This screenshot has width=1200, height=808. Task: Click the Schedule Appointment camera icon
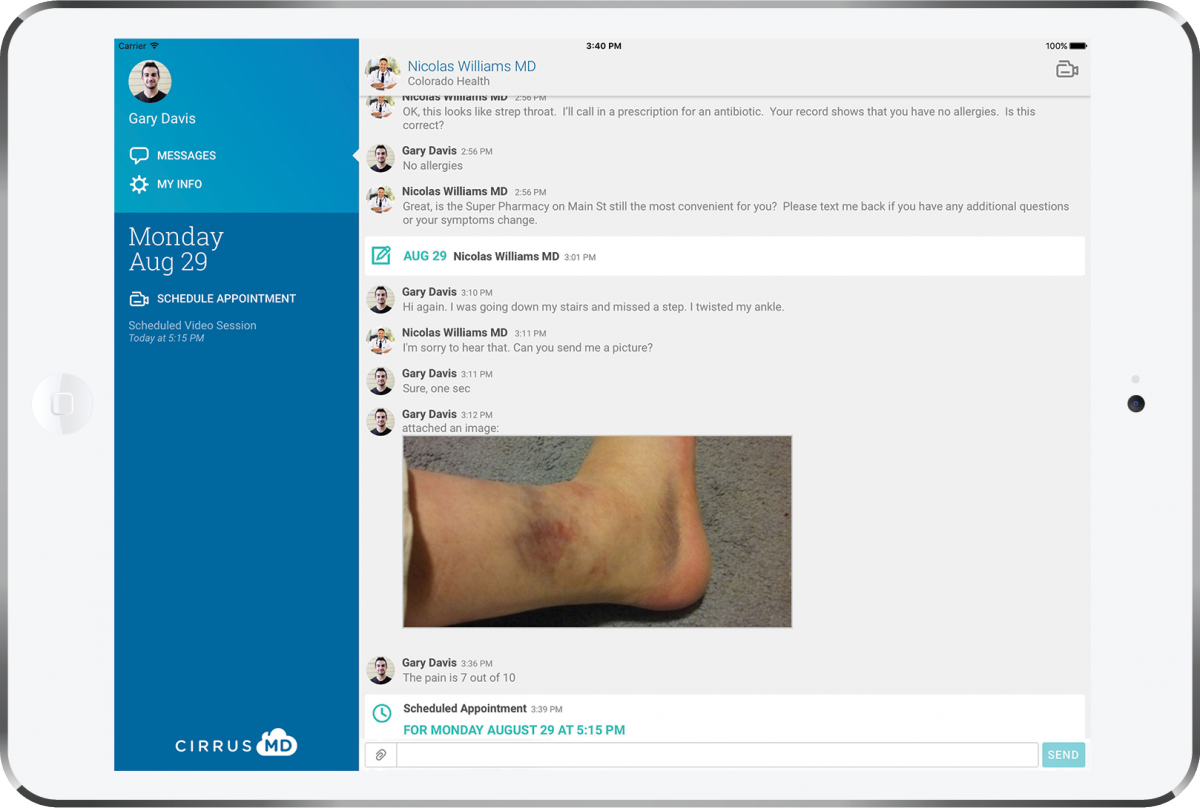(x=139, y=299)
